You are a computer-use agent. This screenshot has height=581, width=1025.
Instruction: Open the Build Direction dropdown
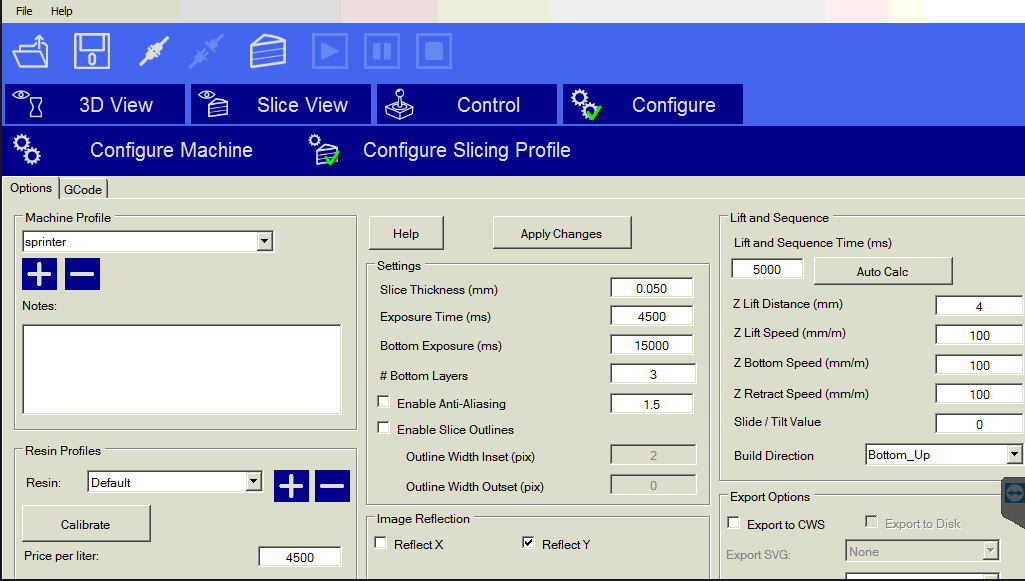1014,455
